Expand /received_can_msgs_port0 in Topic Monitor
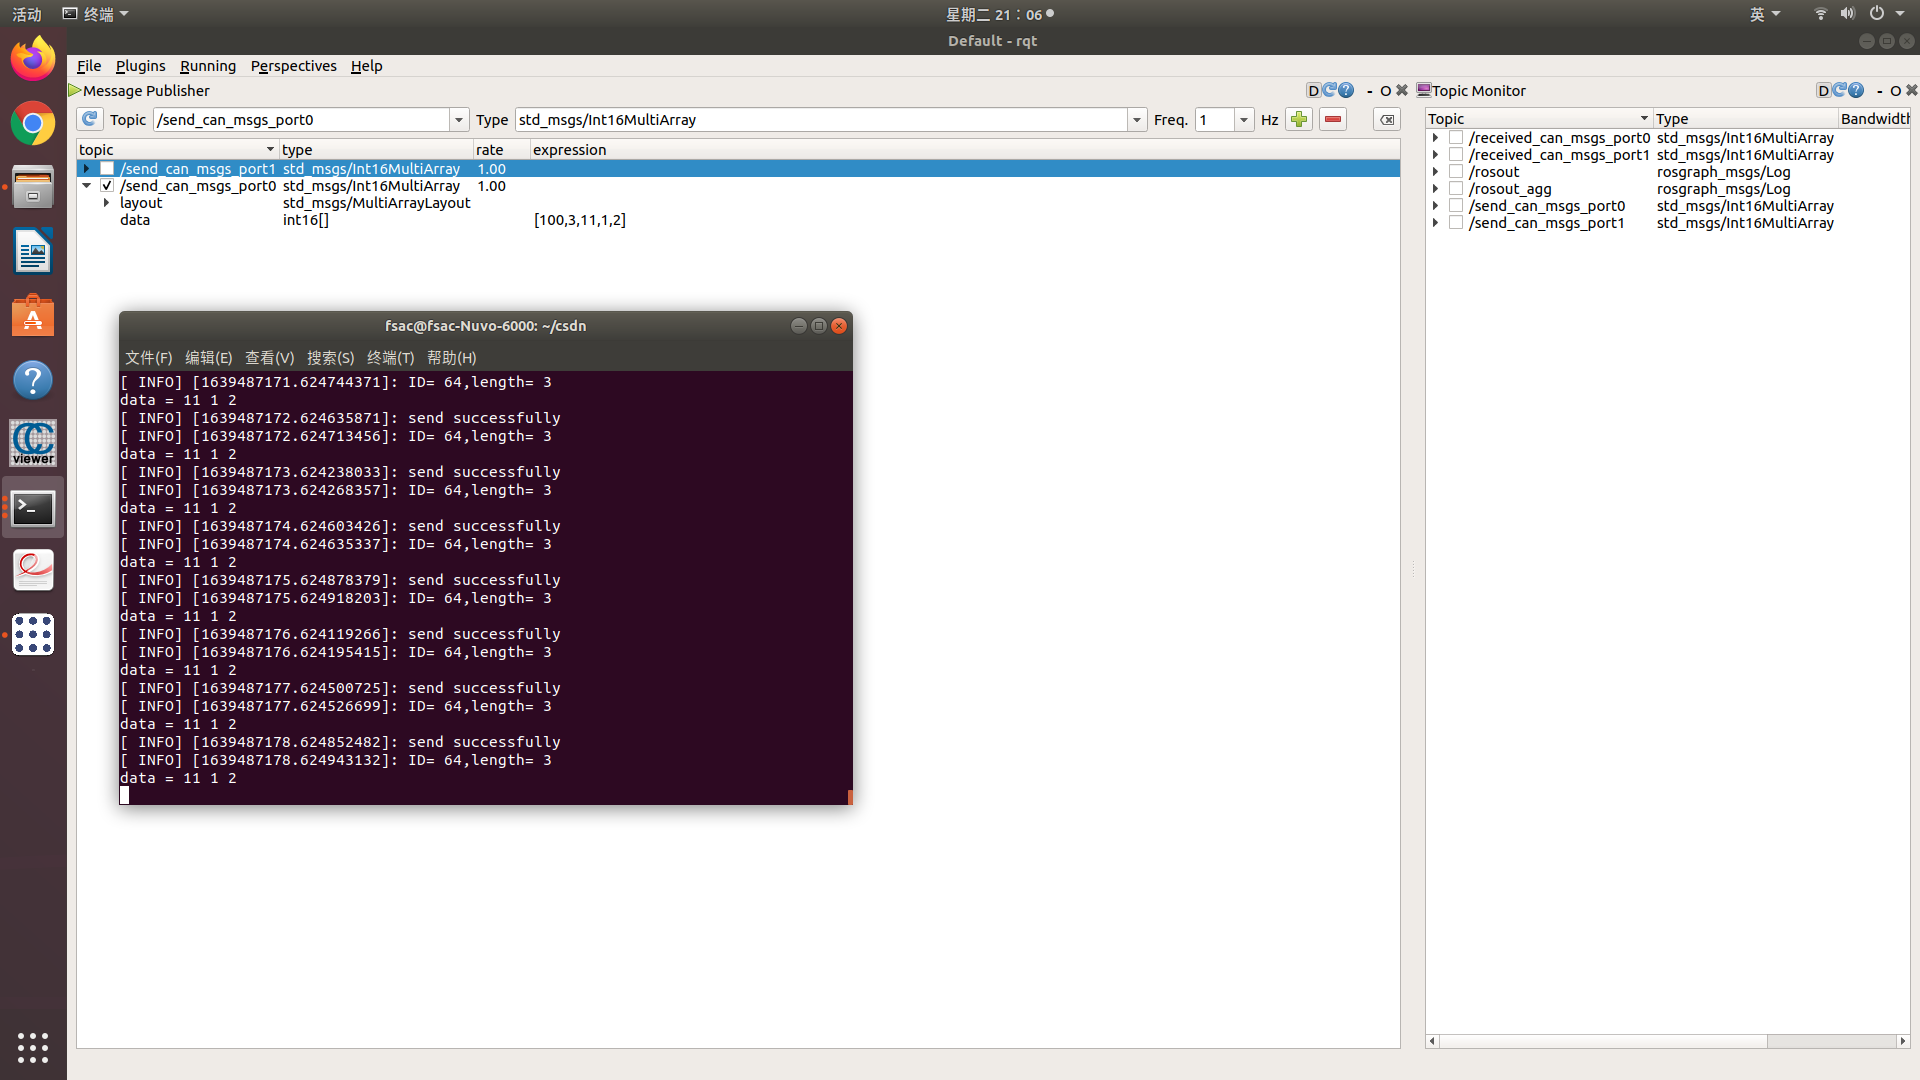The height and width of the screenshot is (1080, 1920). tap(1435, 138)
